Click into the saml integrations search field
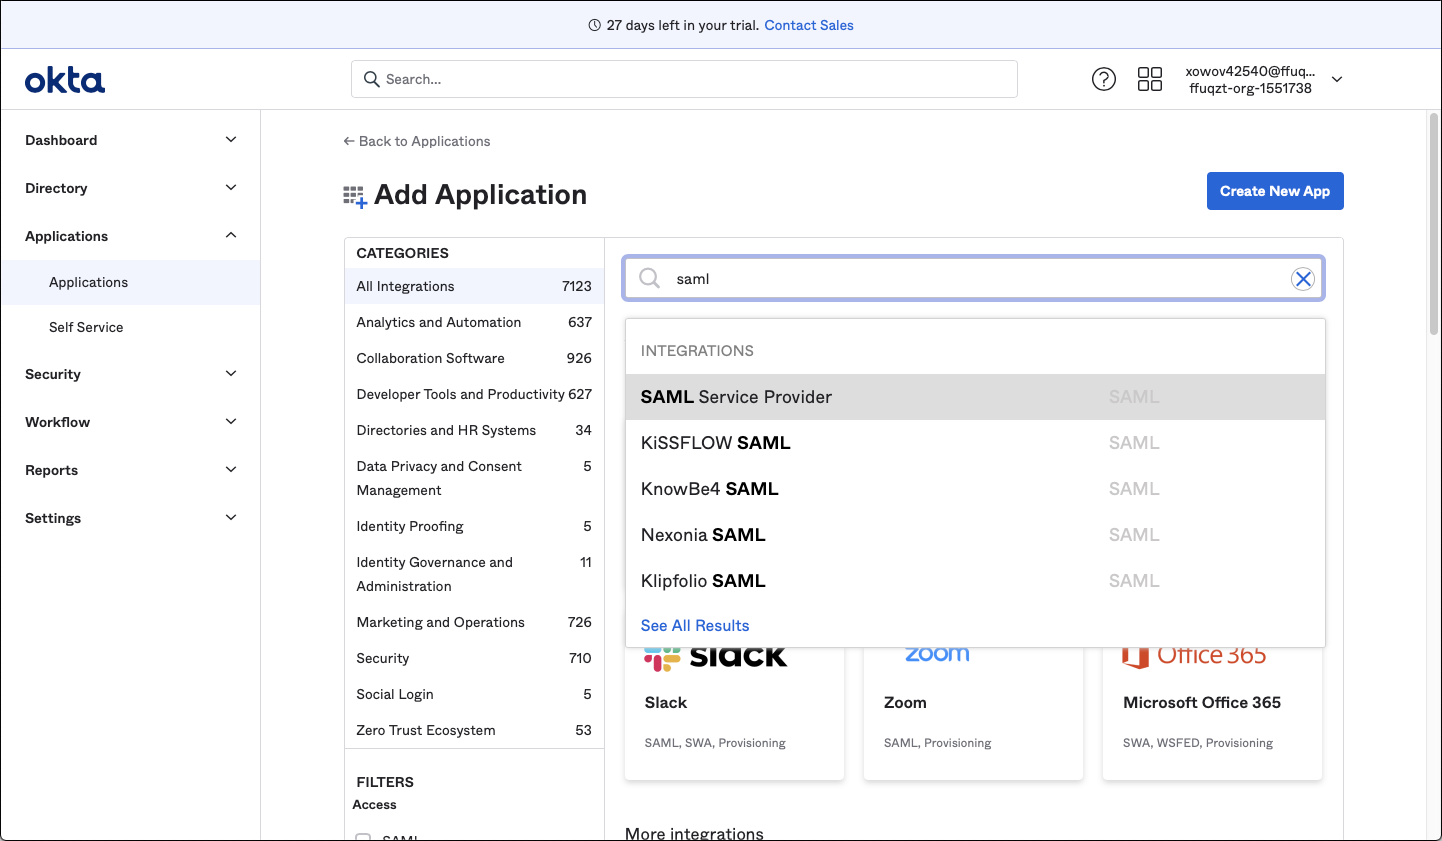This screenshot has width=1442, height=841. tap(974, 278)
